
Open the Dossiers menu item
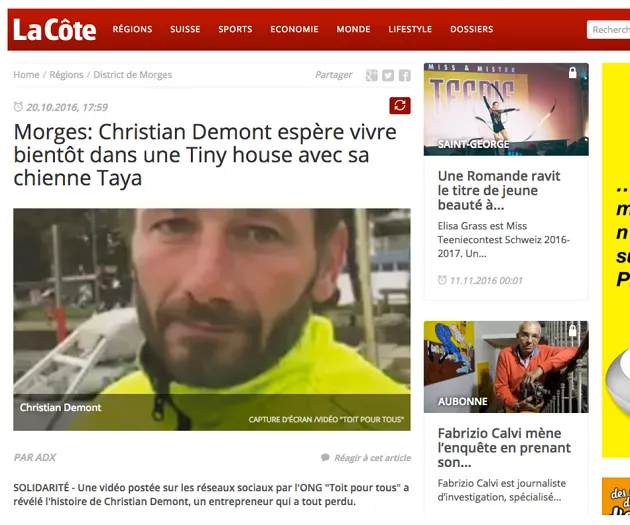coord(471,29)
